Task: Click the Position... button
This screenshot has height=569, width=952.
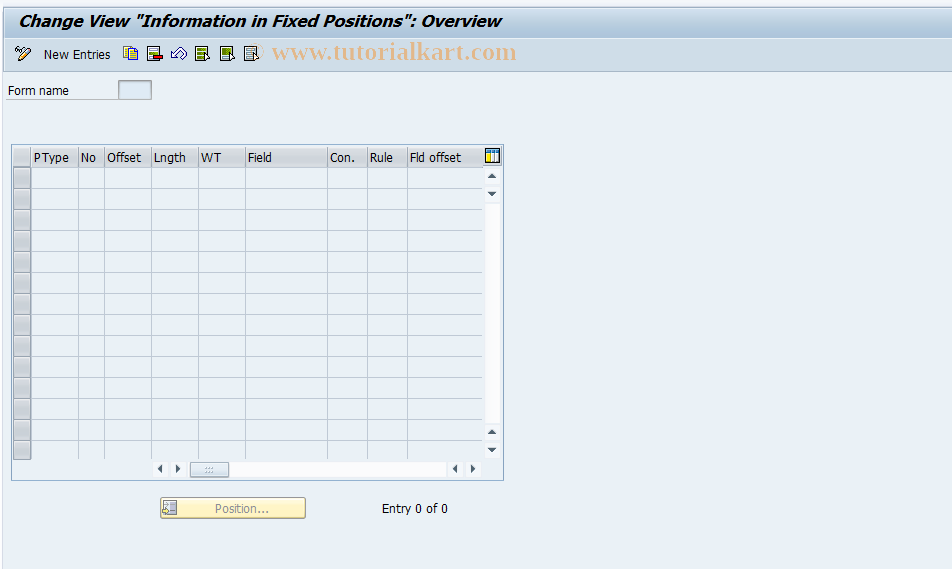Action: (x=233, y=508)
